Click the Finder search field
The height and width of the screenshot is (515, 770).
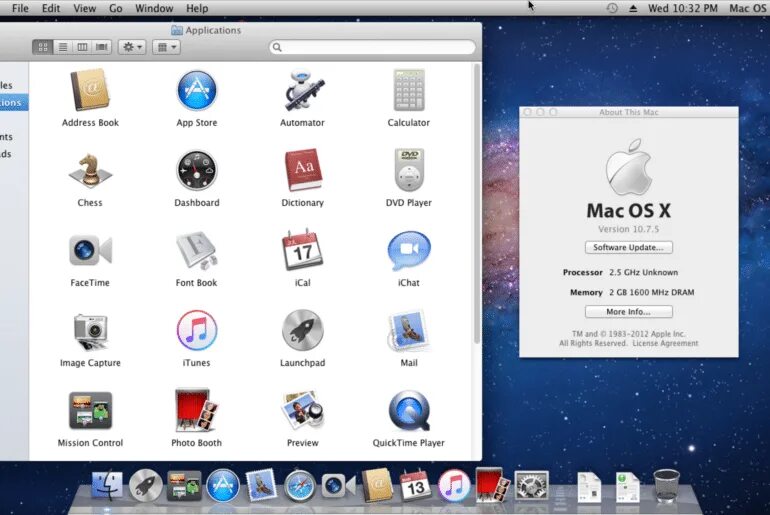[x=373, y=47]
